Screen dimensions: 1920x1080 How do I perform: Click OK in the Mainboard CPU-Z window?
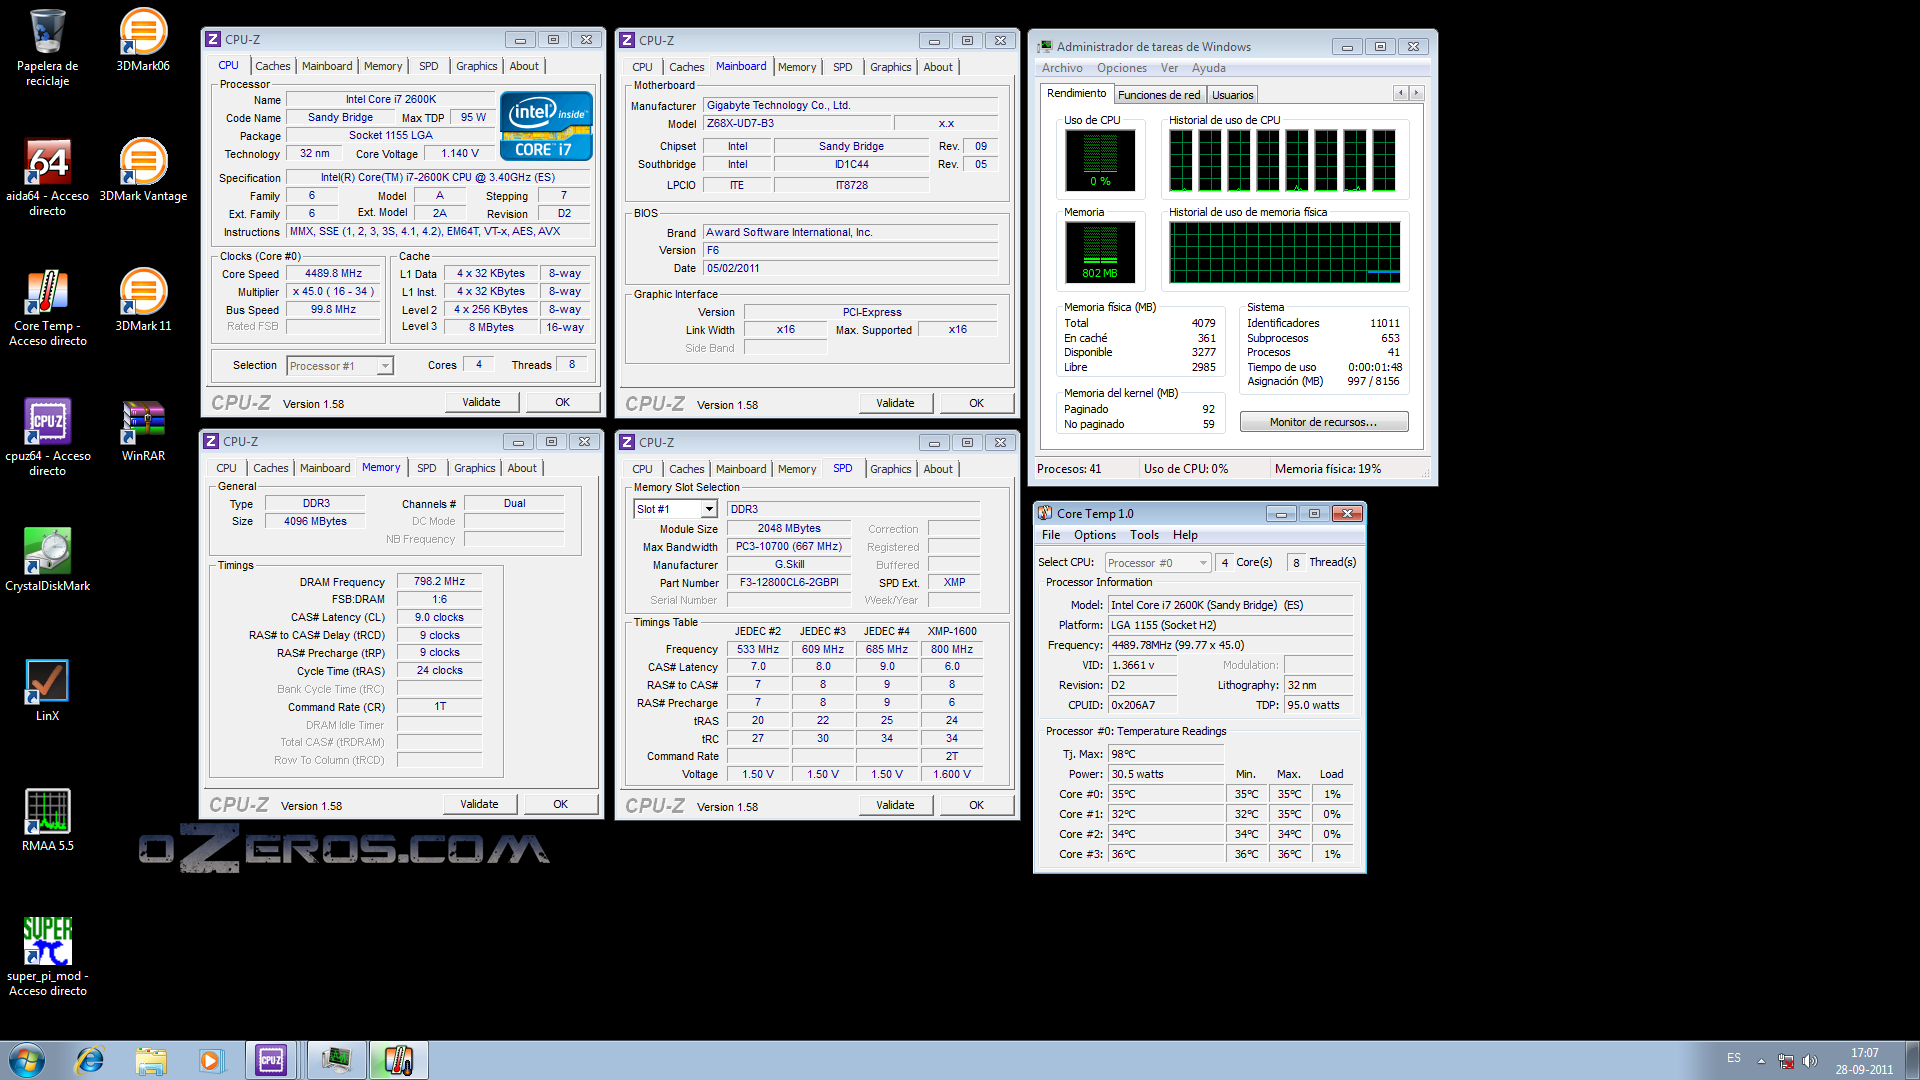click(976, 403)
